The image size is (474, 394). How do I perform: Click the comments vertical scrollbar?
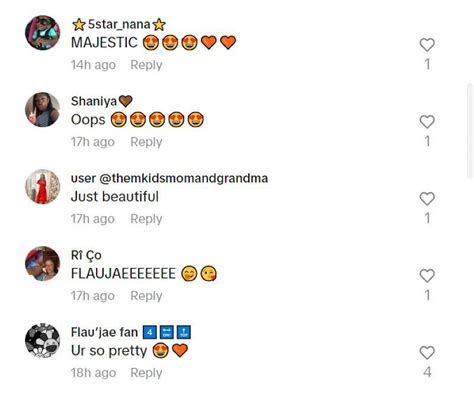(470, 131)
